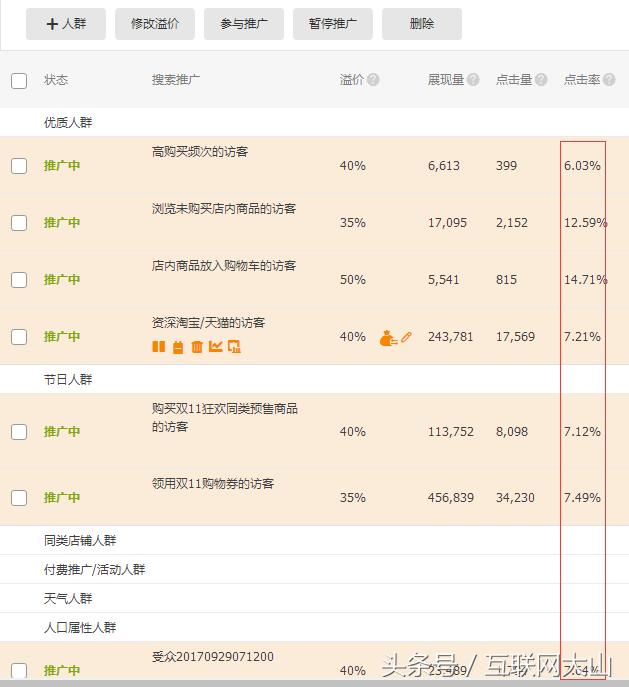629x687 pixels.
Task: Check the box for 高购买频次的访客 row
Action: click(x=19, y=166)
